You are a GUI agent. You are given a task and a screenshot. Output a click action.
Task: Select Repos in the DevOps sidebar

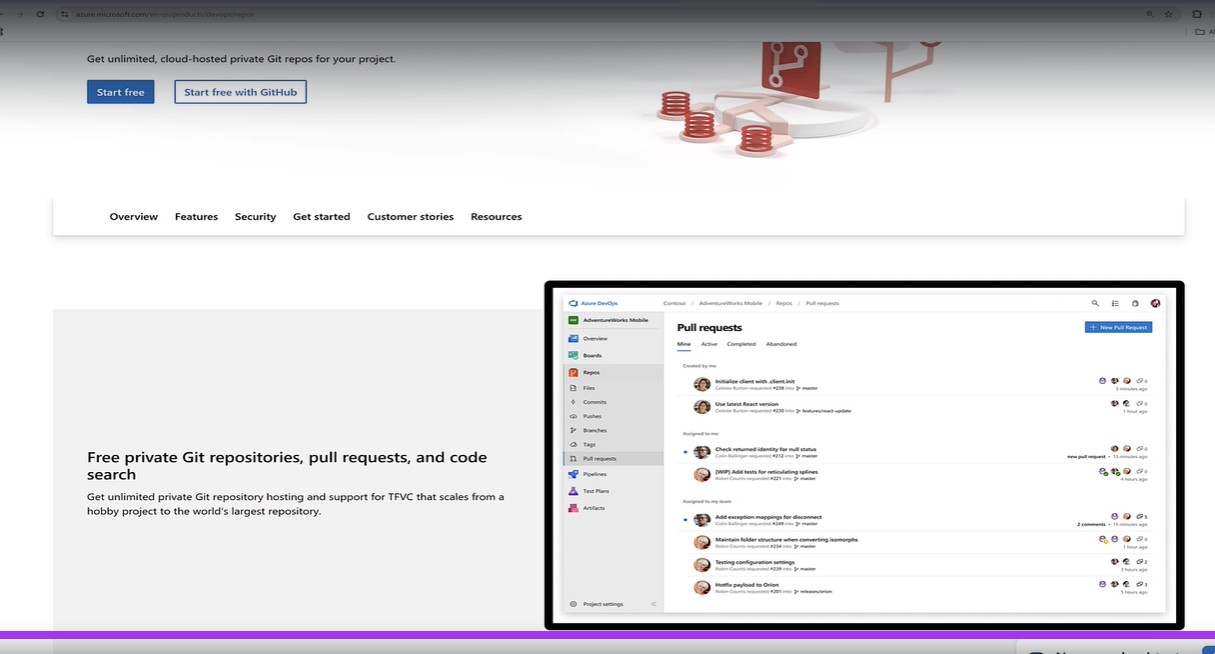click(x=591, y=372)
